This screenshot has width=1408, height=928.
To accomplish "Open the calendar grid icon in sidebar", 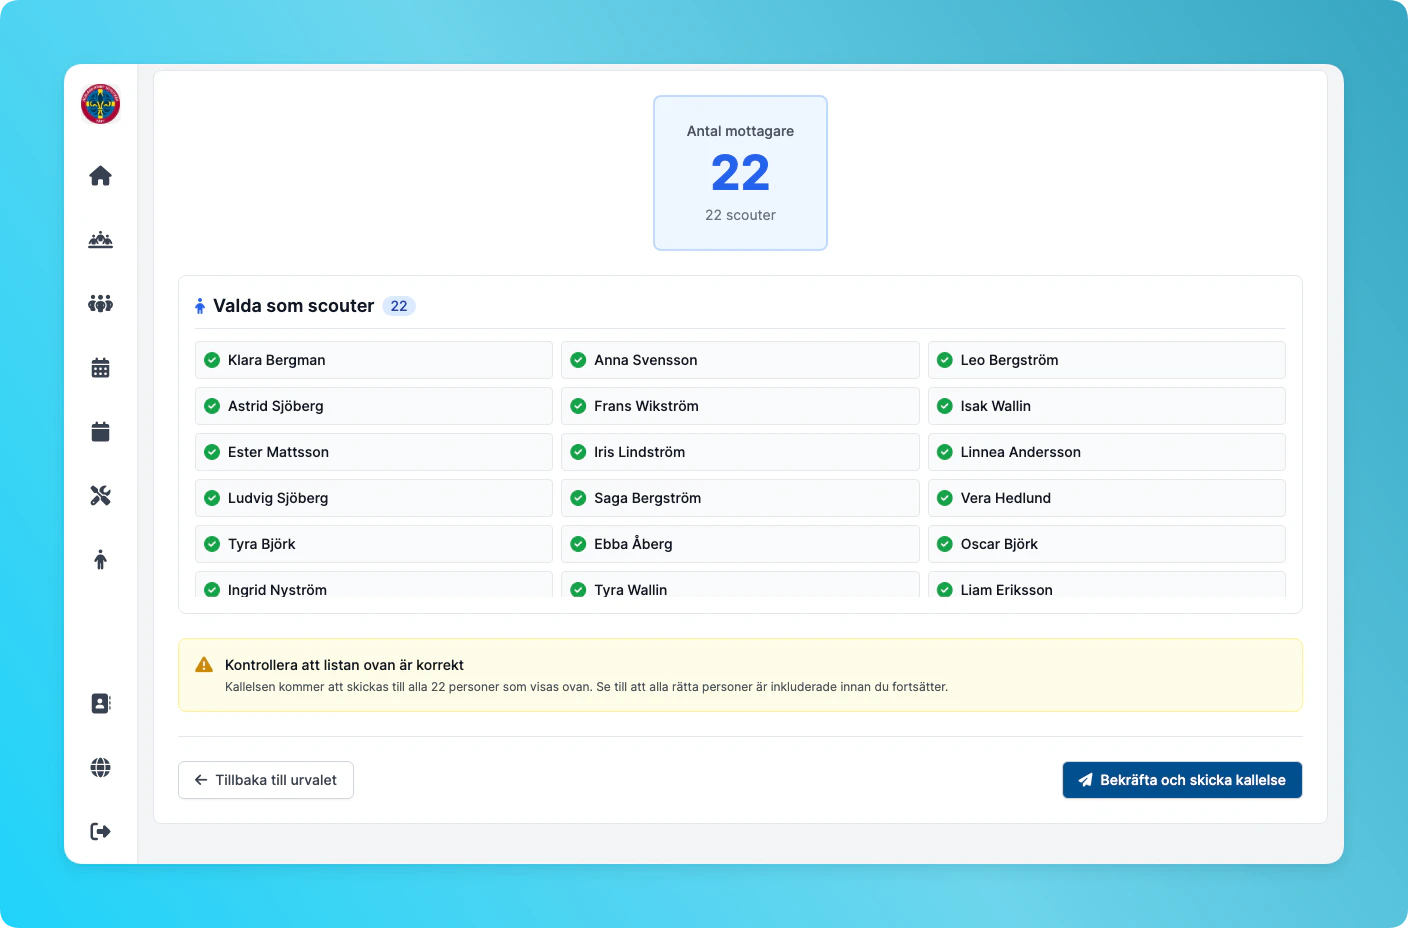I will point(100,368).
